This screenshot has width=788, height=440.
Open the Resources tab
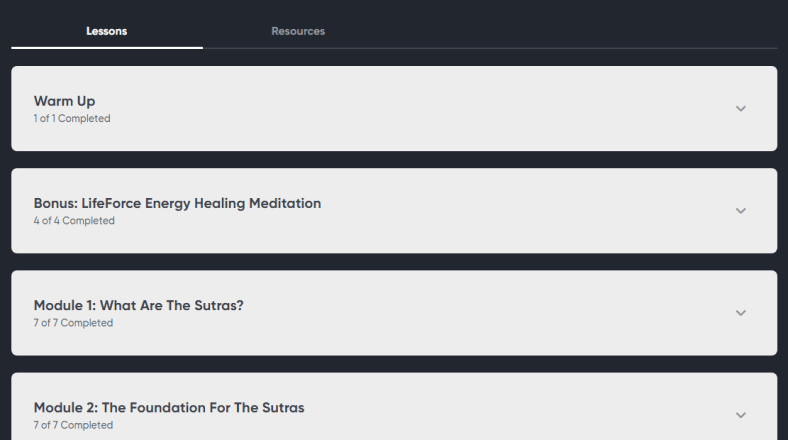[298, 31]
